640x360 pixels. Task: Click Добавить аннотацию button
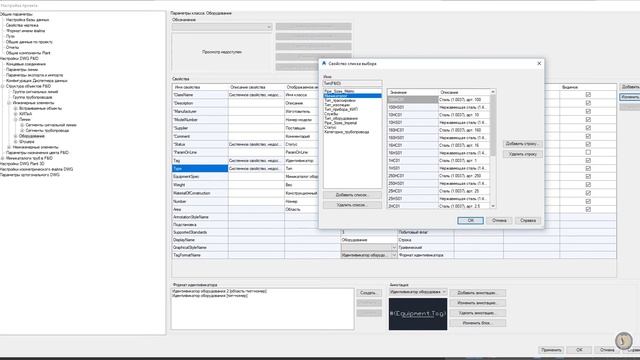pos(477,293)
